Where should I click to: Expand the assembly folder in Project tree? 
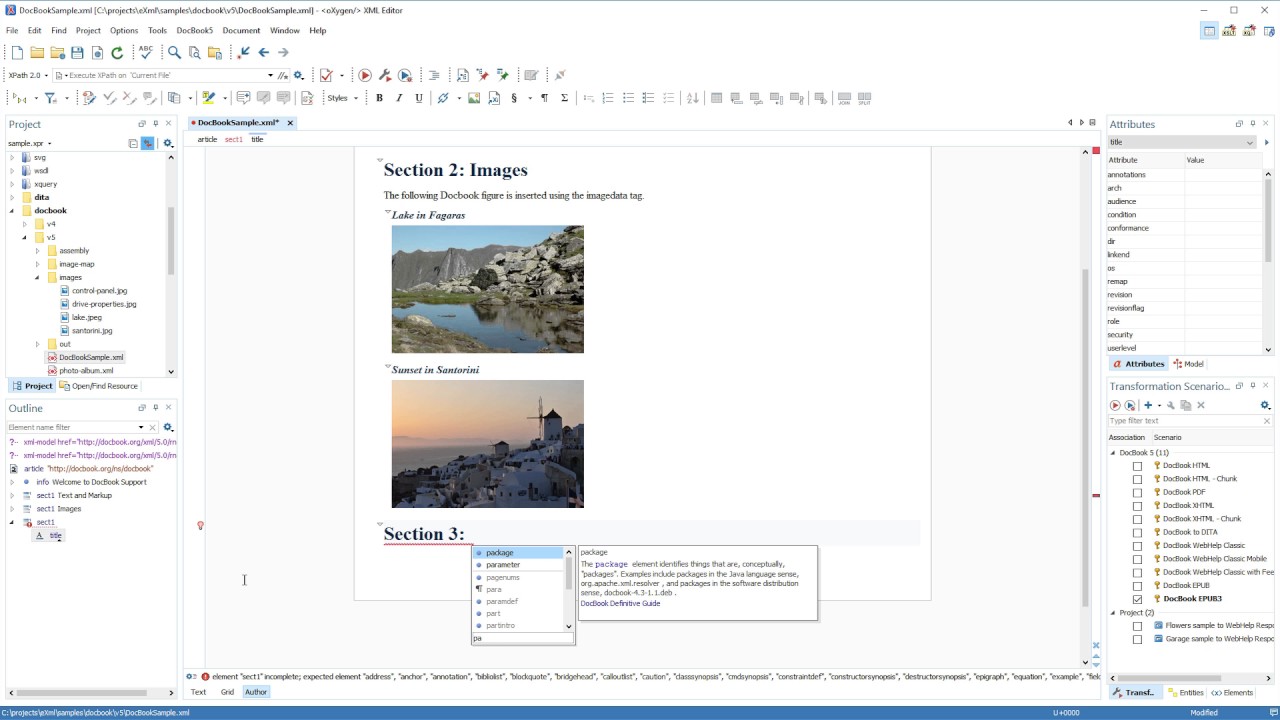click(x=38, y=251)
